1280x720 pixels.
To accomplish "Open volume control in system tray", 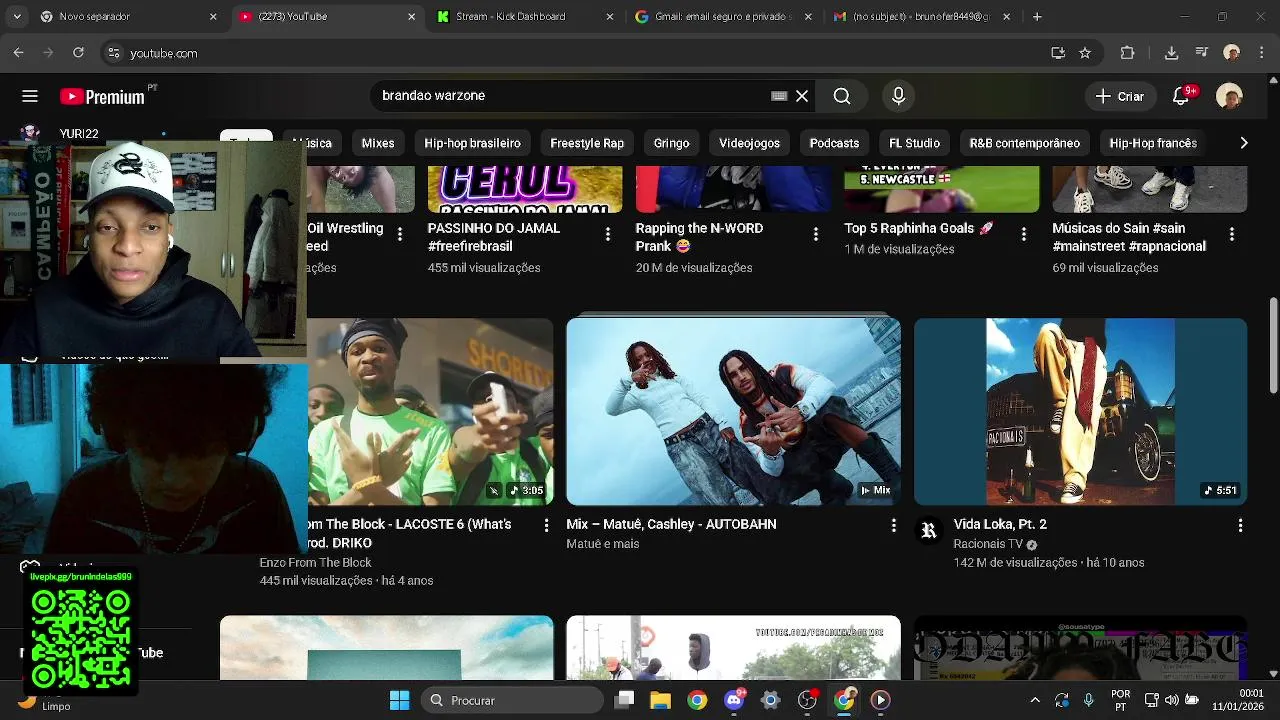I will click(1171, 700).
